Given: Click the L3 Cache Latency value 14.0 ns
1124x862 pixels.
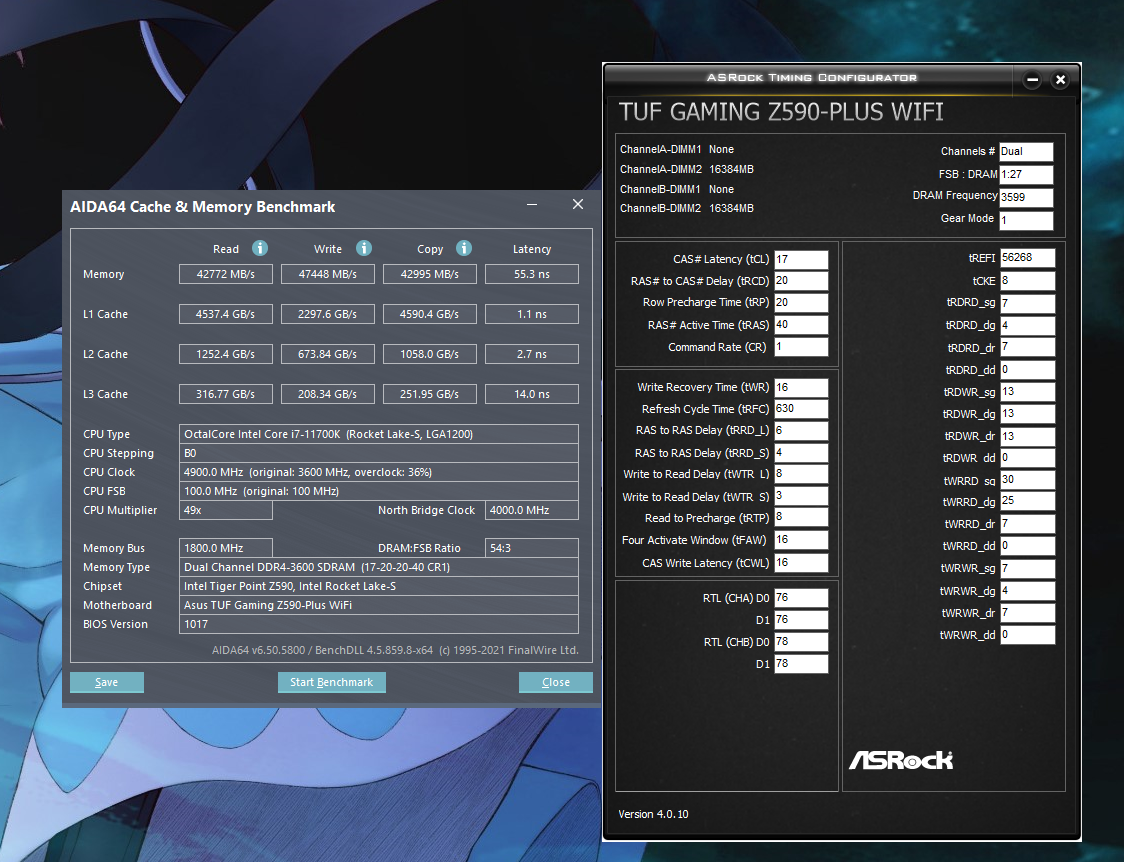Looking at the screenshot, I should tap(532, 394).
